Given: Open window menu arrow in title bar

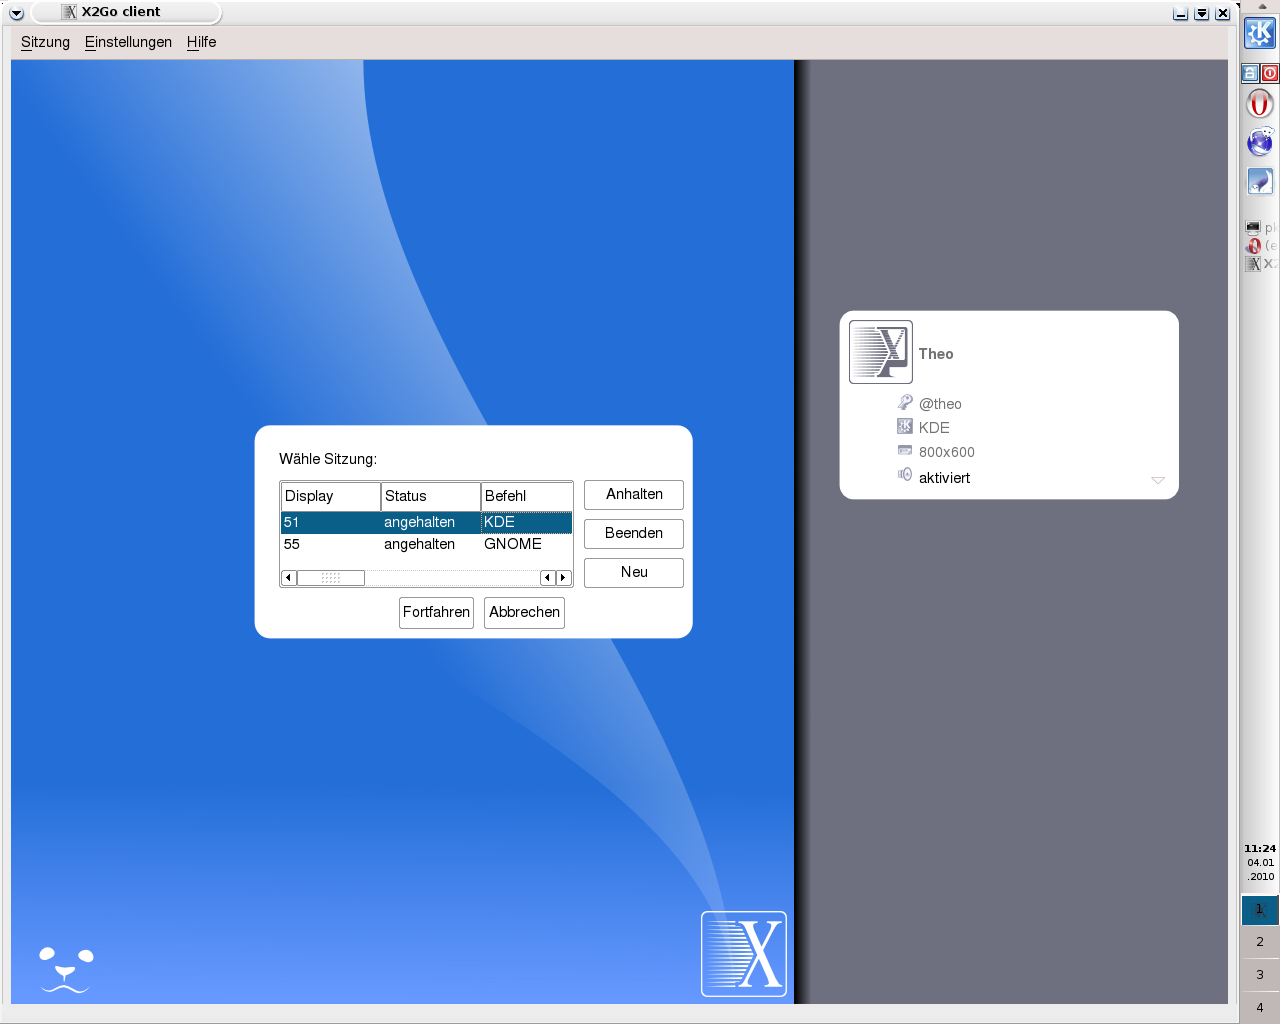Looking at the screenshot, I should 16,13.
